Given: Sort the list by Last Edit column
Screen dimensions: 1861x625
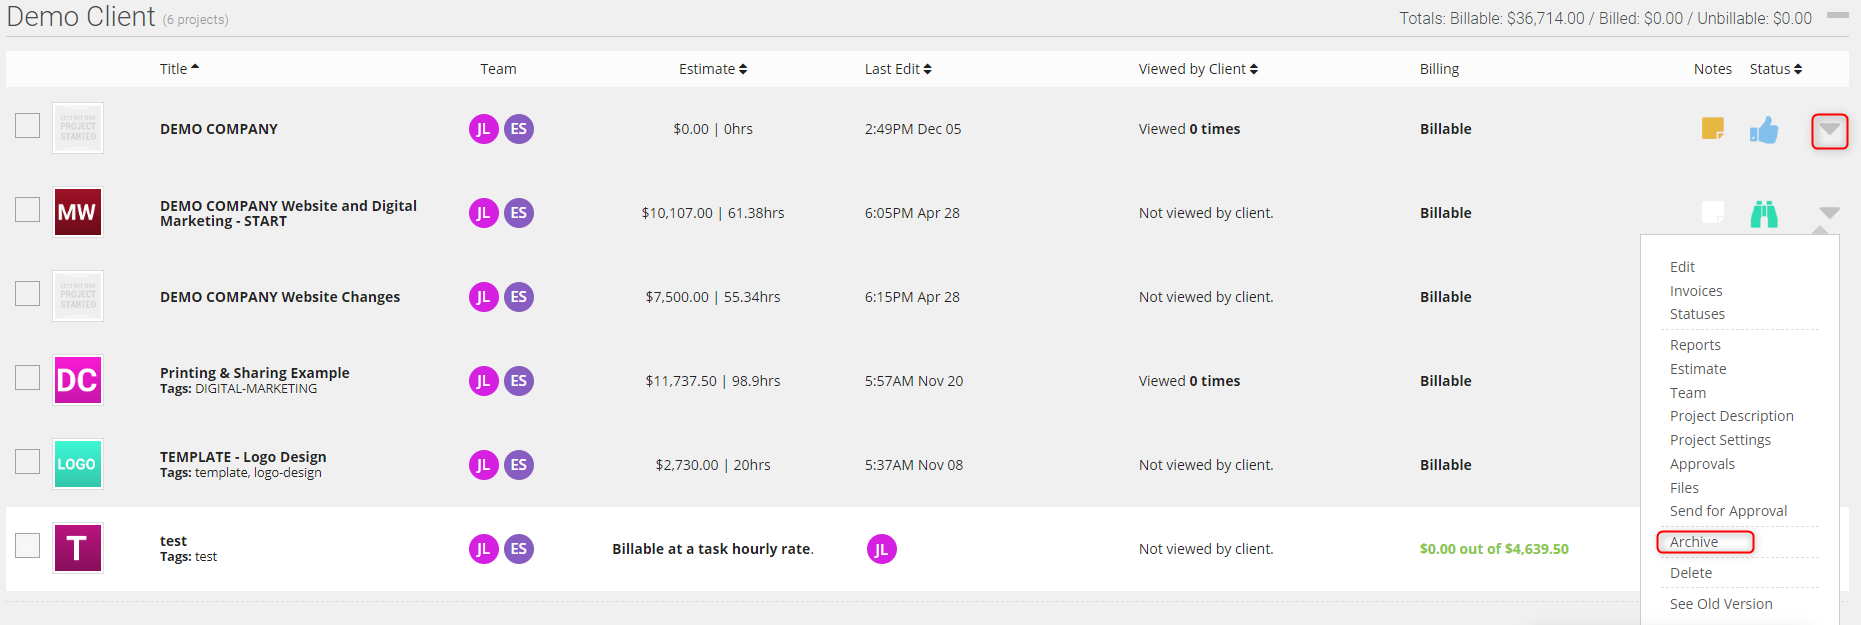Looking at the screenshot, I should pos(897,69).
